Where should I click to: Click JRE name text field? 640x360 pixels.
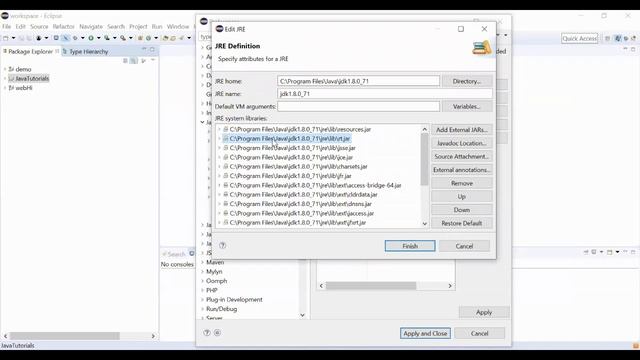coord(384,94)
